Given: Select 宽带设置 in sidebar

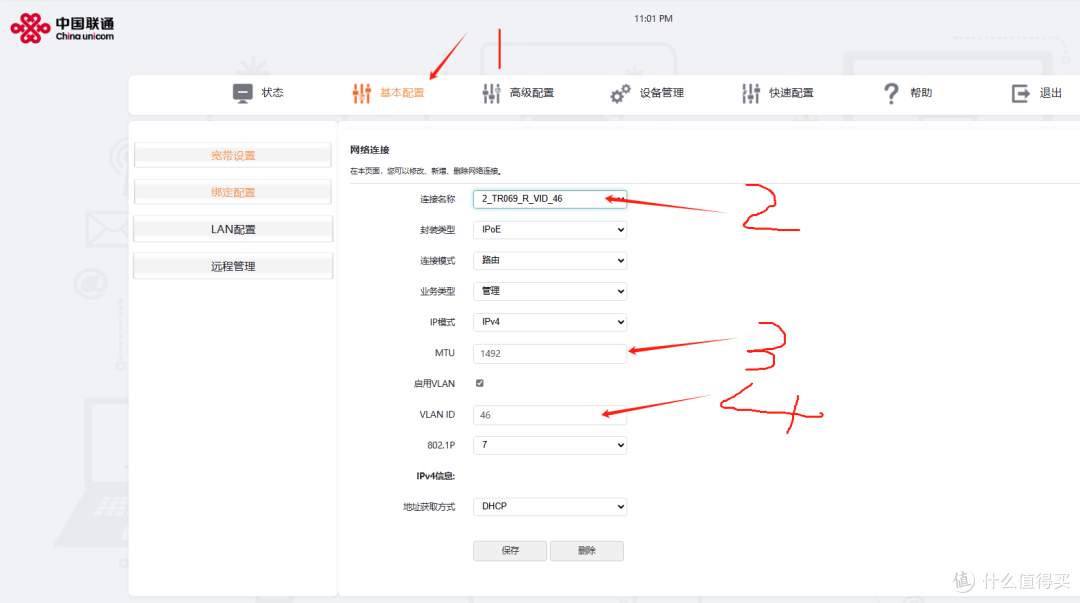Looking at the screenshot, I should coord(233,155).
